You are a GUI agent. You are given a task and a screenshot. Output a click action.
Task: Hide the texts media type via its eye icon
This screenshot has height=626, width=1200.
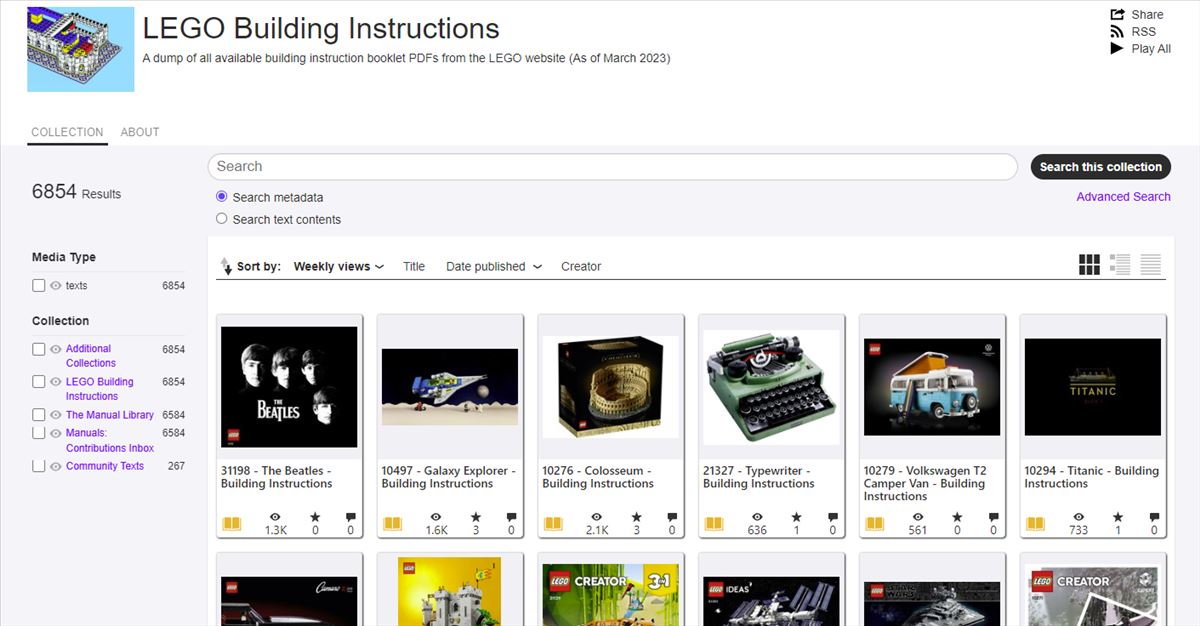click(56, 285)
